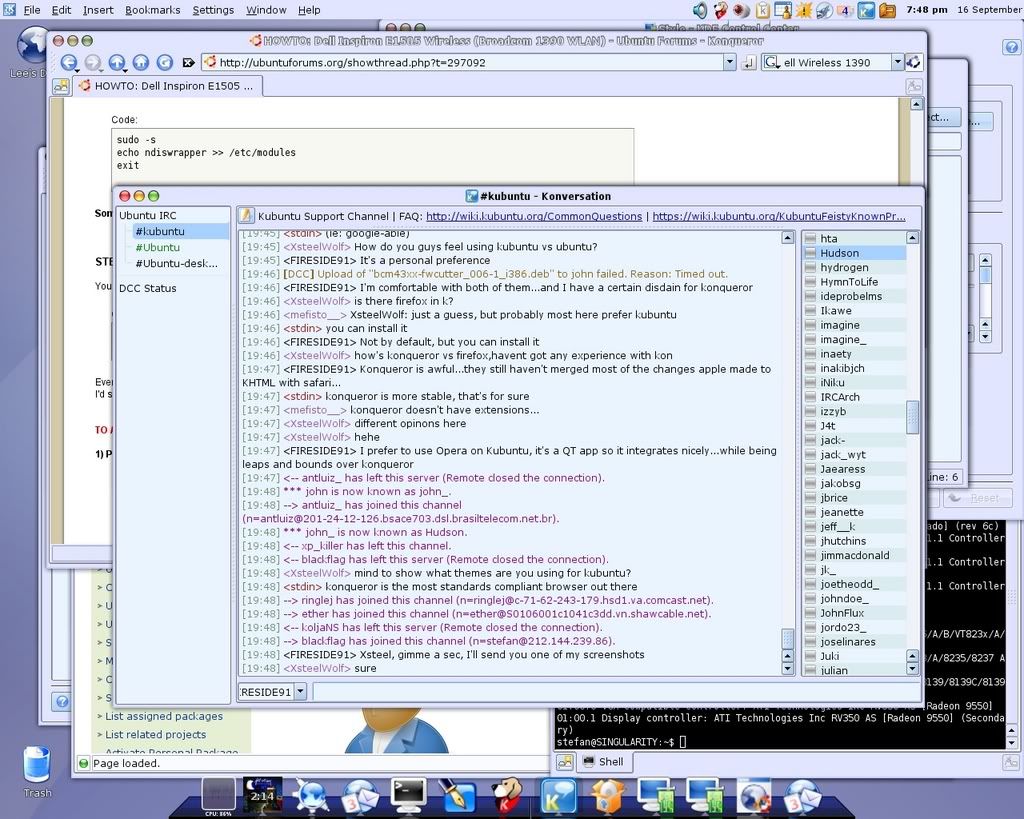This screenshot has width=1024, height=819.
Task: Open the fountain pen editor in the dock
Action: coord(457,795)
